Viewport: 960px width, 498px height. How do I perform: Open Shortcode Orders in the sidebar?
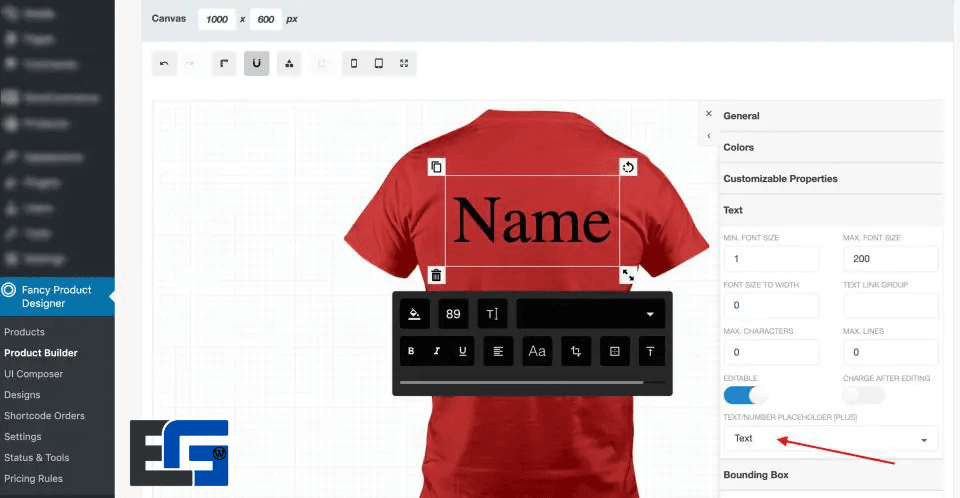coord(44,416)
